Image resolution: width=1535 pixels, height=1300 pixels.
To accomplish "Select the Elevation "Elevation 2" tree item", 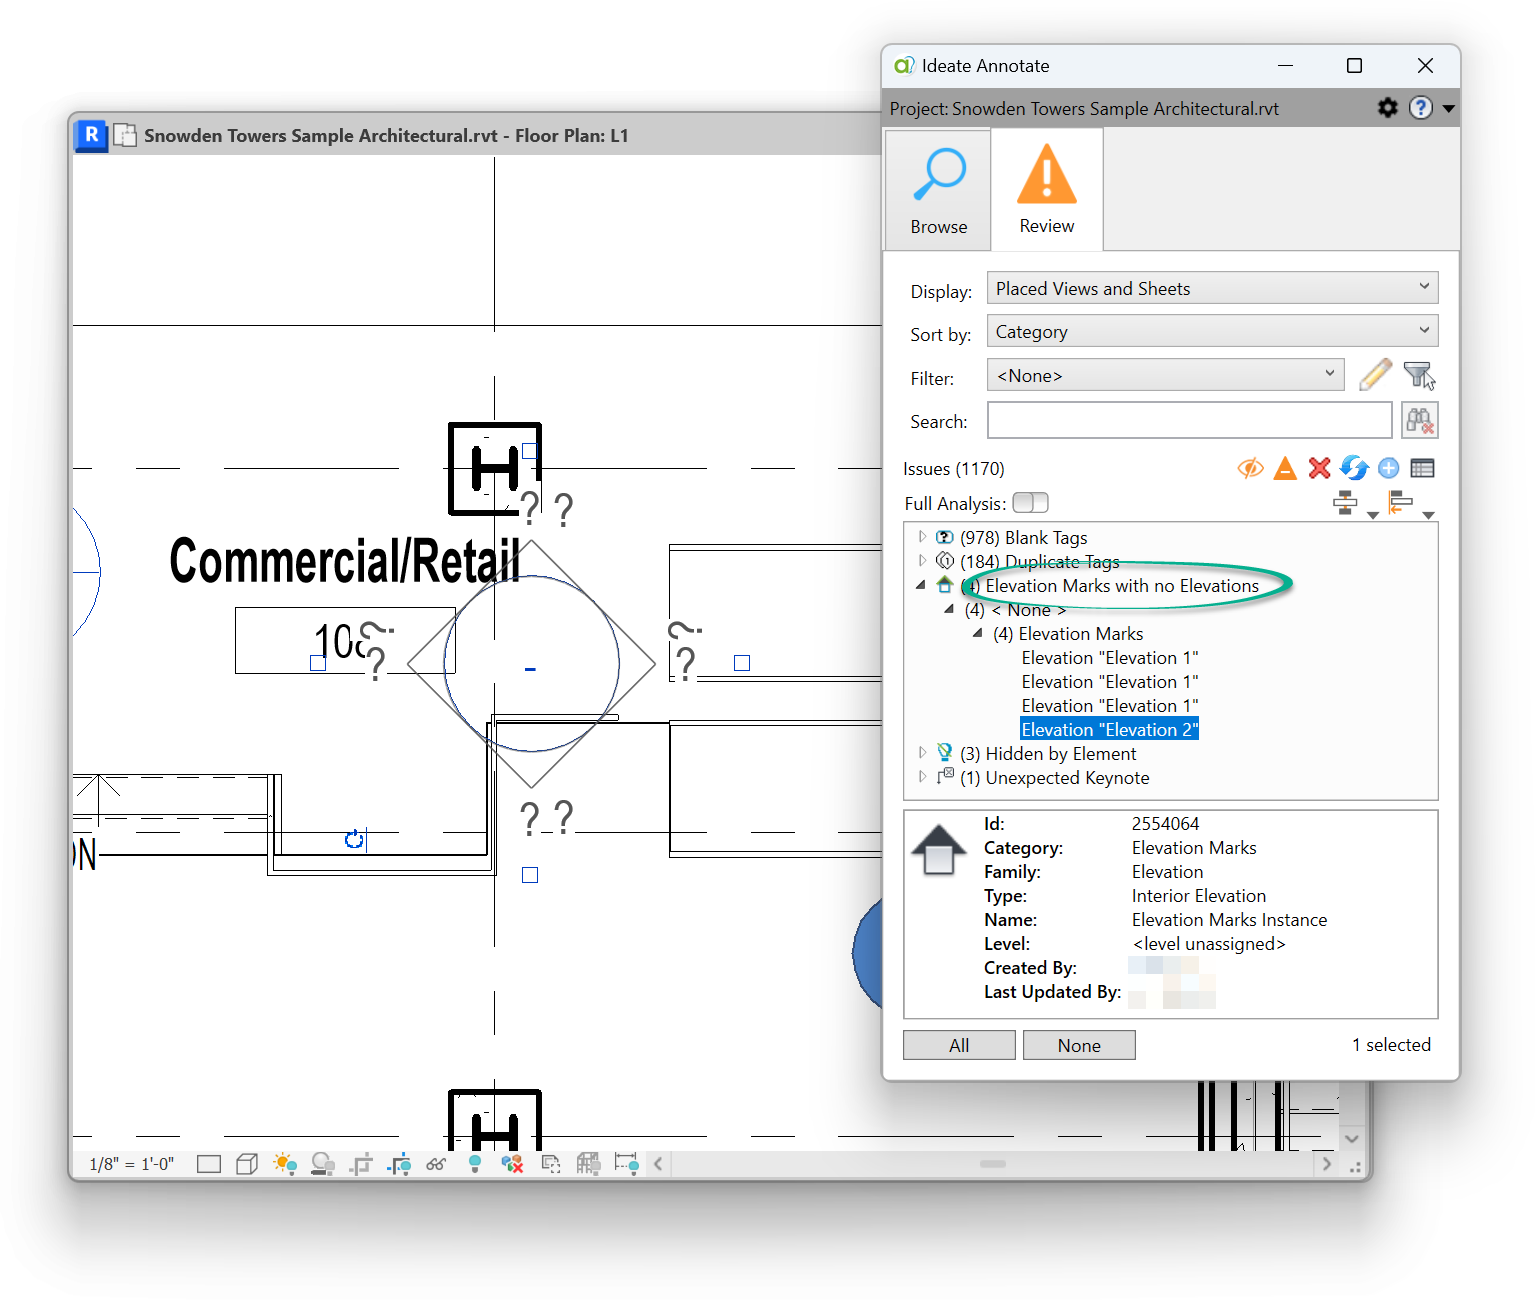I will (1109, 729).
